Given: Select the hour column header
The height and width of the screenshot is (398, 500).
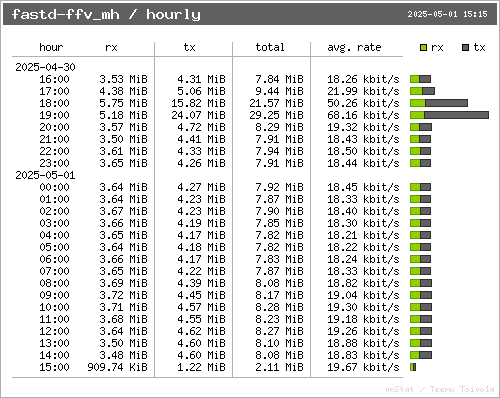Looking at the screenshot, I should tap(51, 47).
